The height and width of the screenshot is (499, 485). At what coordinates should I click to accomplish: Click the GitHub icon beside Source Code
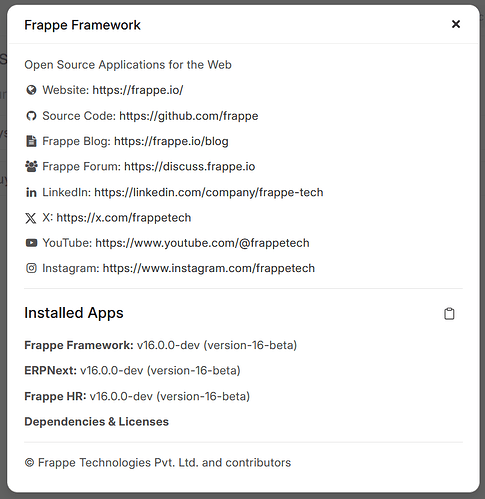pos(31,116)
